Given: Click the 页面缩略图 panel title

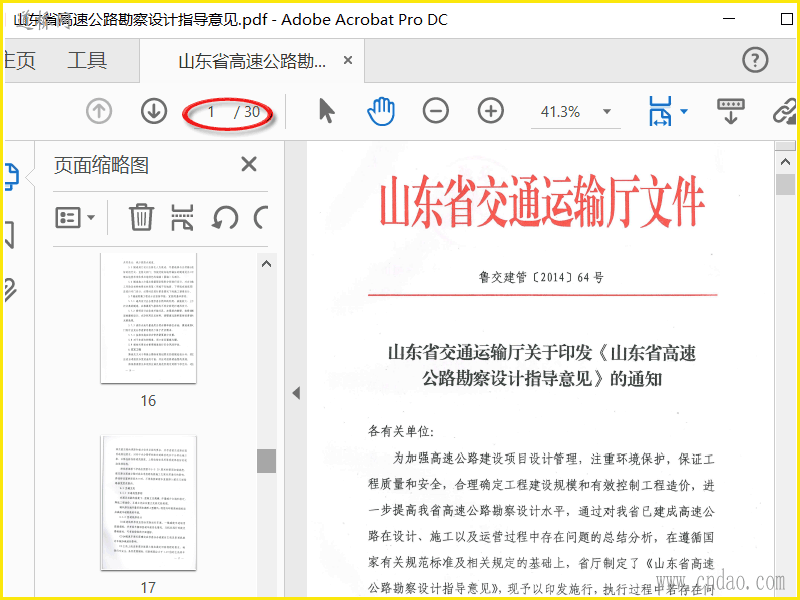Looking at the screenshot, I should (x=102, y=165).
